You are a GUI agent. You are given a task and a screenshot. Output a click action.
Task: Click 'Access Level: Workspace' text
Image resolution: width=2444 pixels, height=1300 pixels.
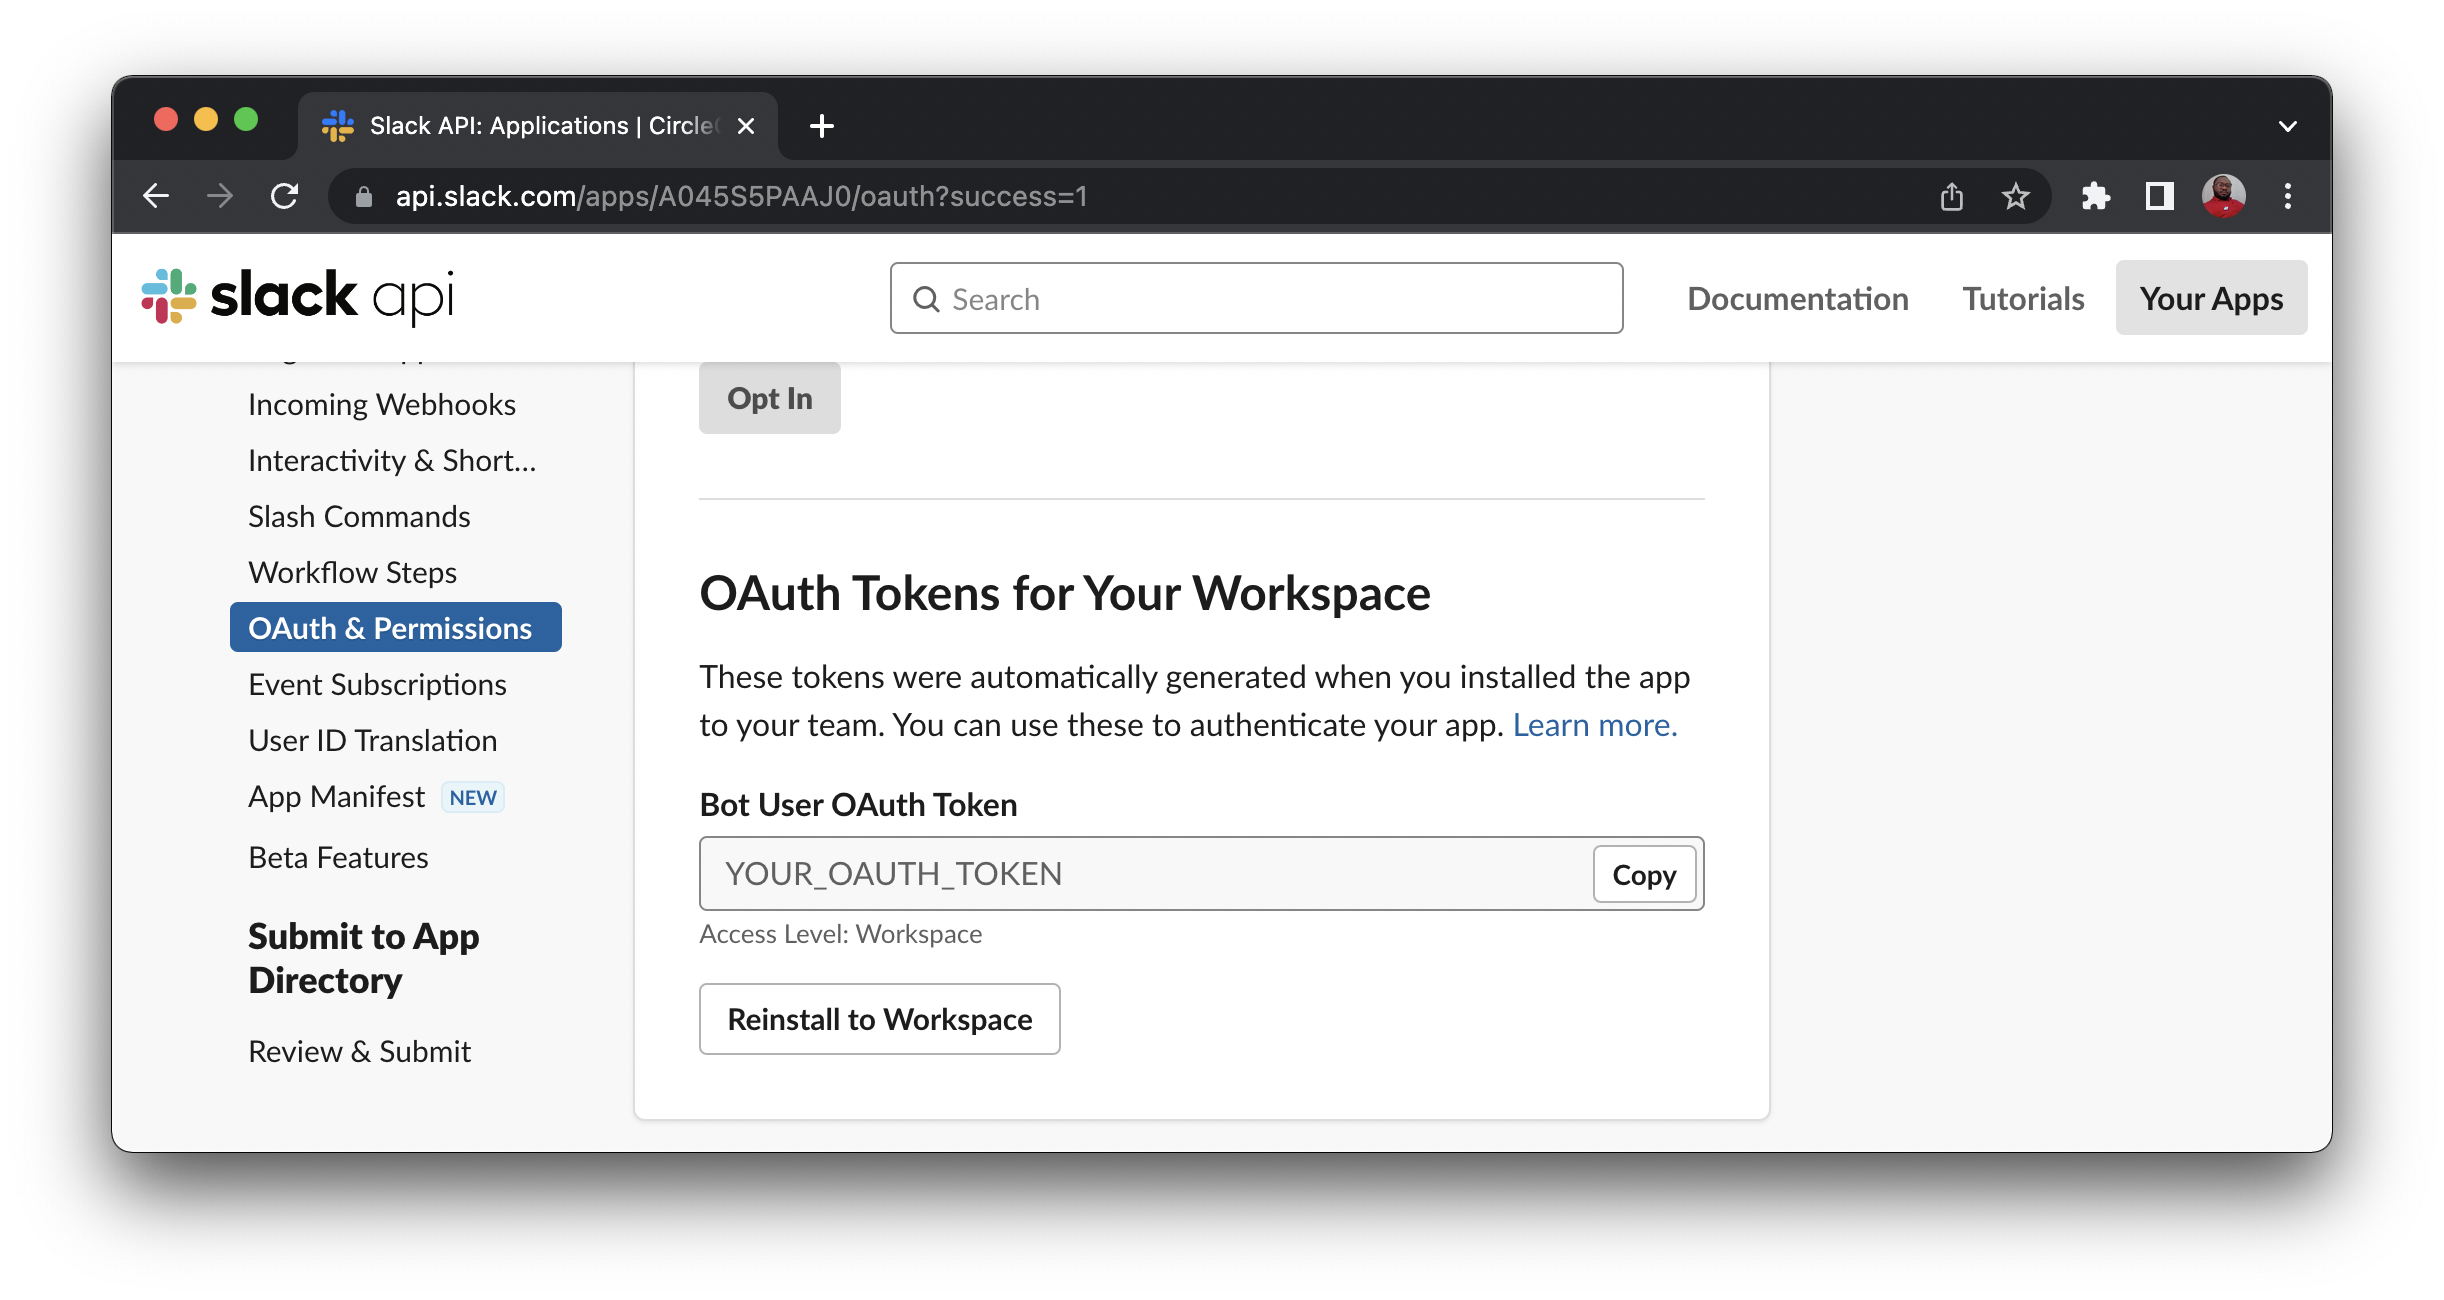(840, 933)
